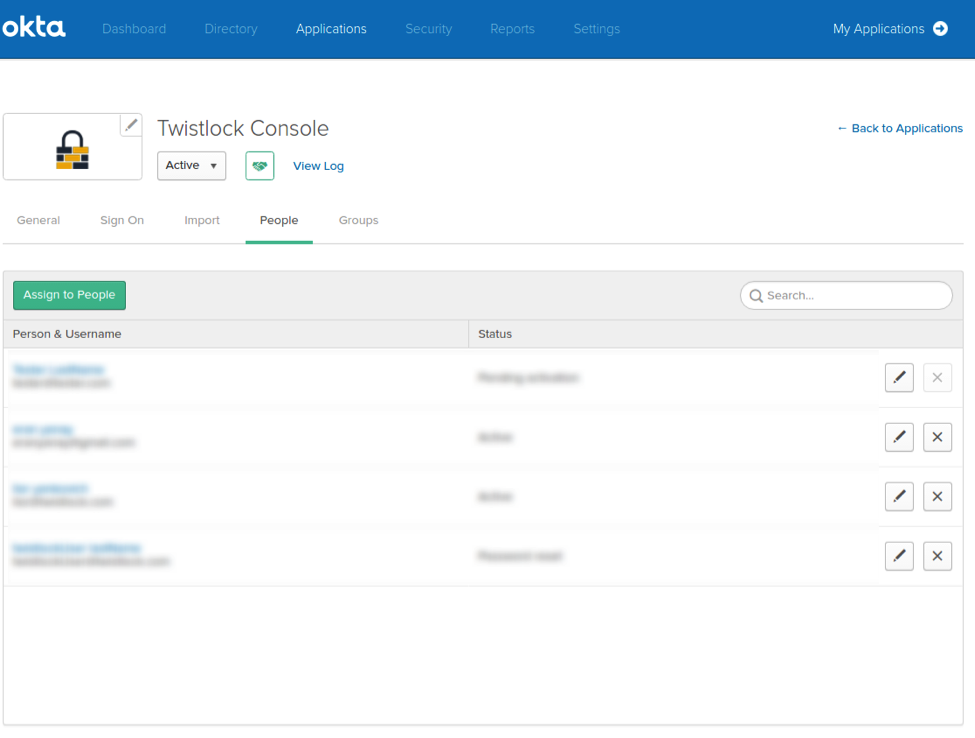
Task: Remove the Pending activation user assignment
Action: coord(937,377)
